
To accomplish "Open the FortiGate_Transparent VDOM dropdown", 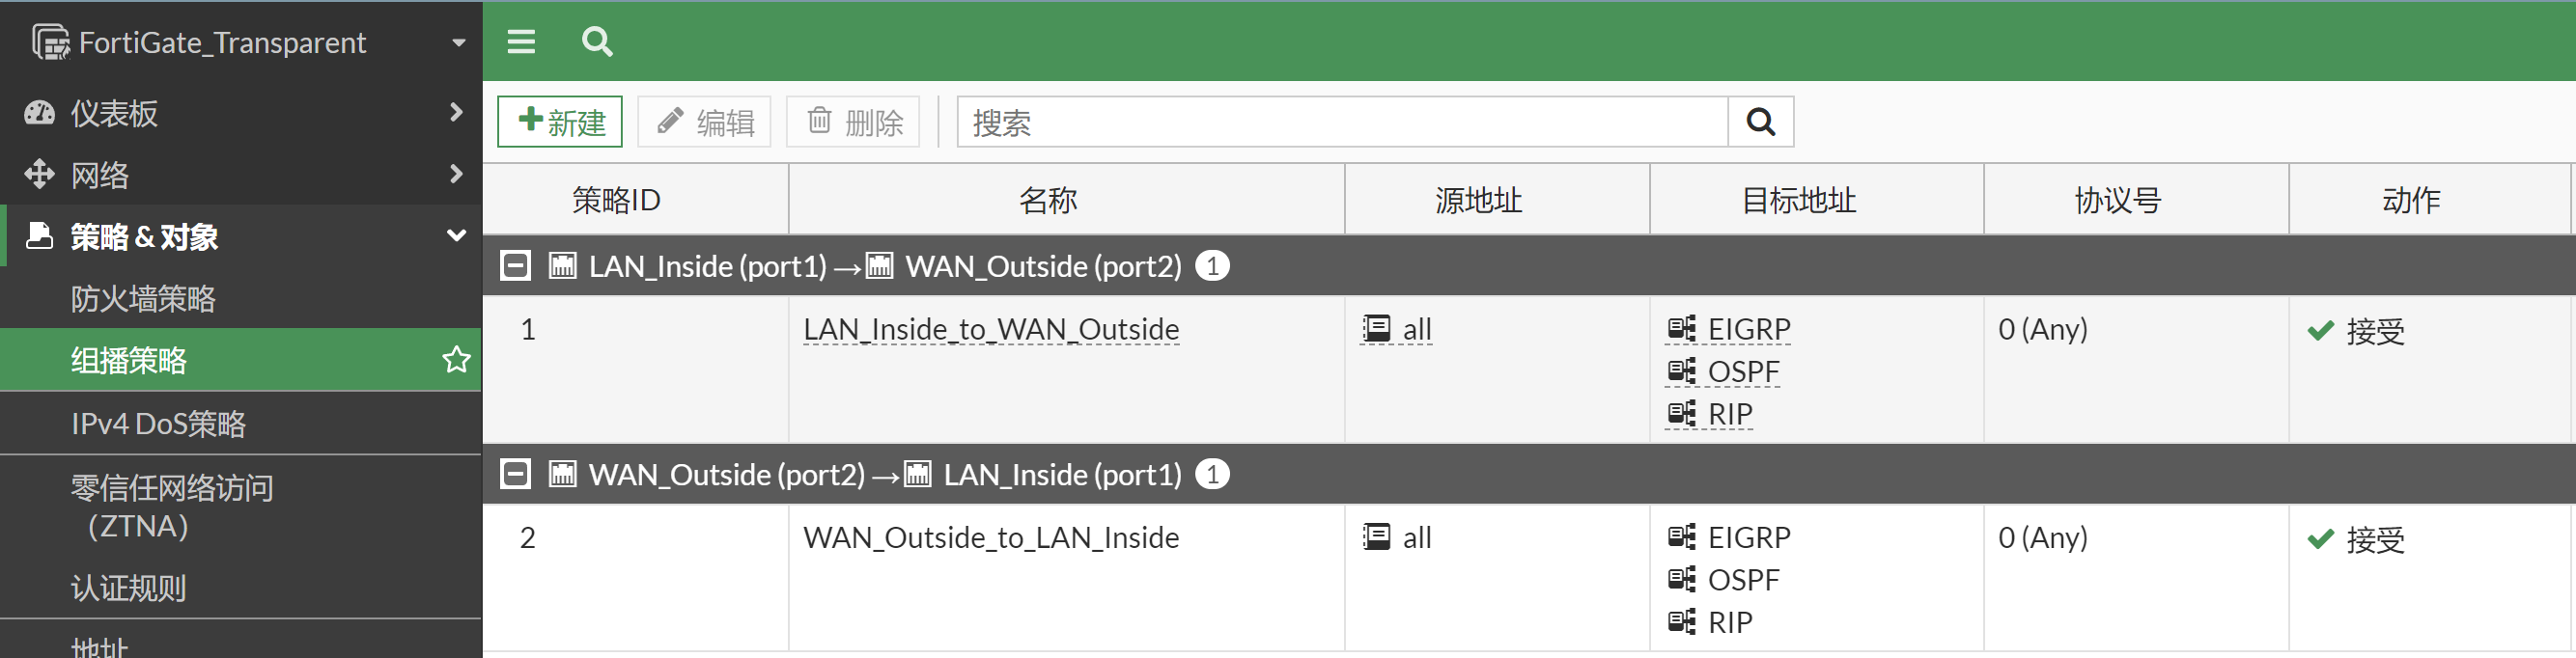I will [x=459, y=43].
